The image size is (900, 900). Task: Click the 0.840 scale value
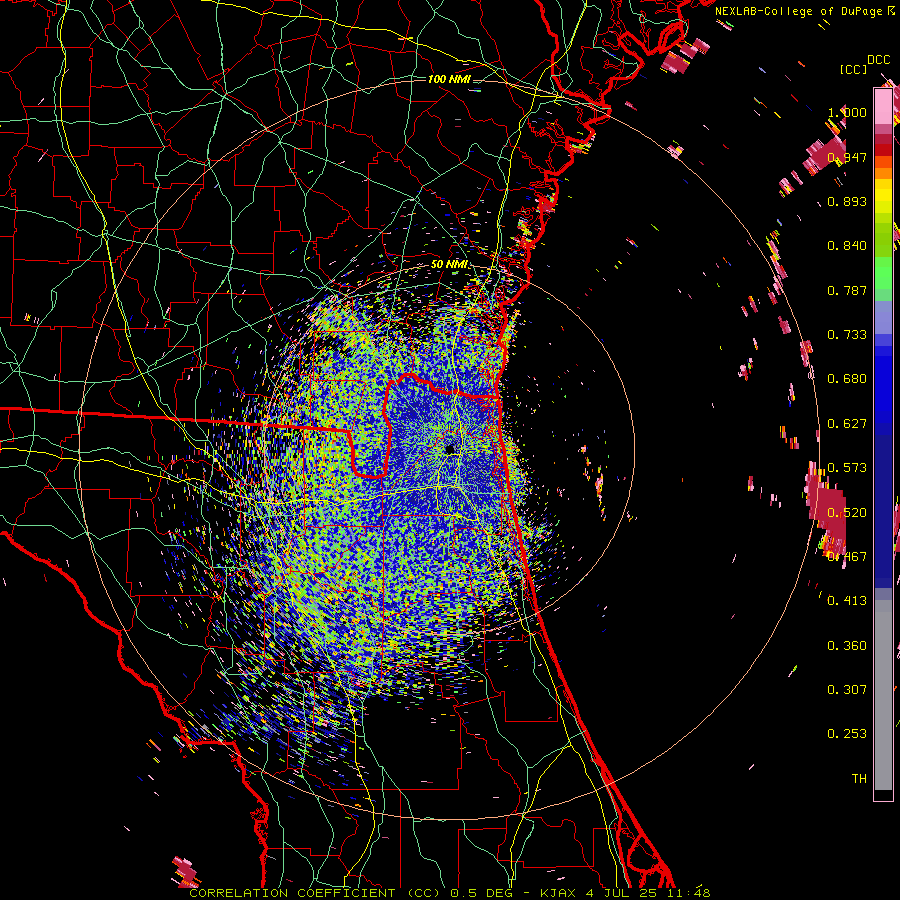point(847,246)
